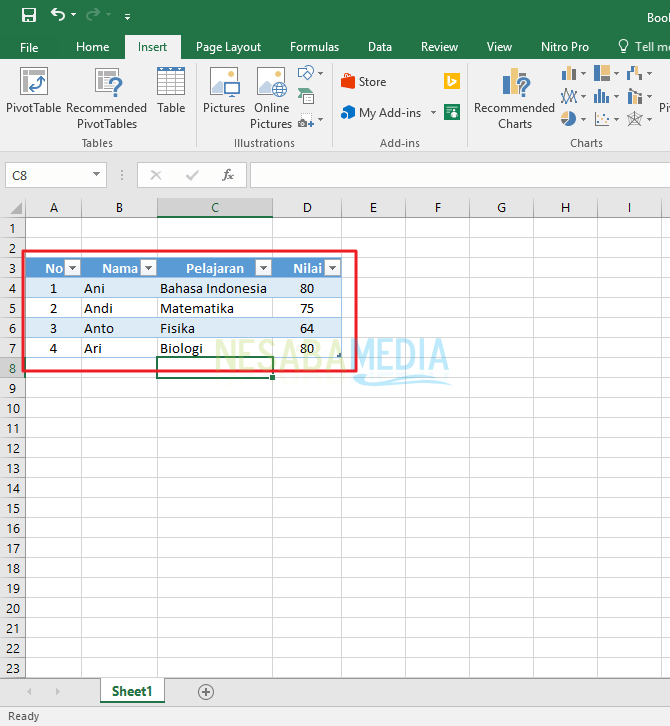Select the Nilai cell with value 64
The height and width of the screenshot is (726, 670).
coord(307,328)
